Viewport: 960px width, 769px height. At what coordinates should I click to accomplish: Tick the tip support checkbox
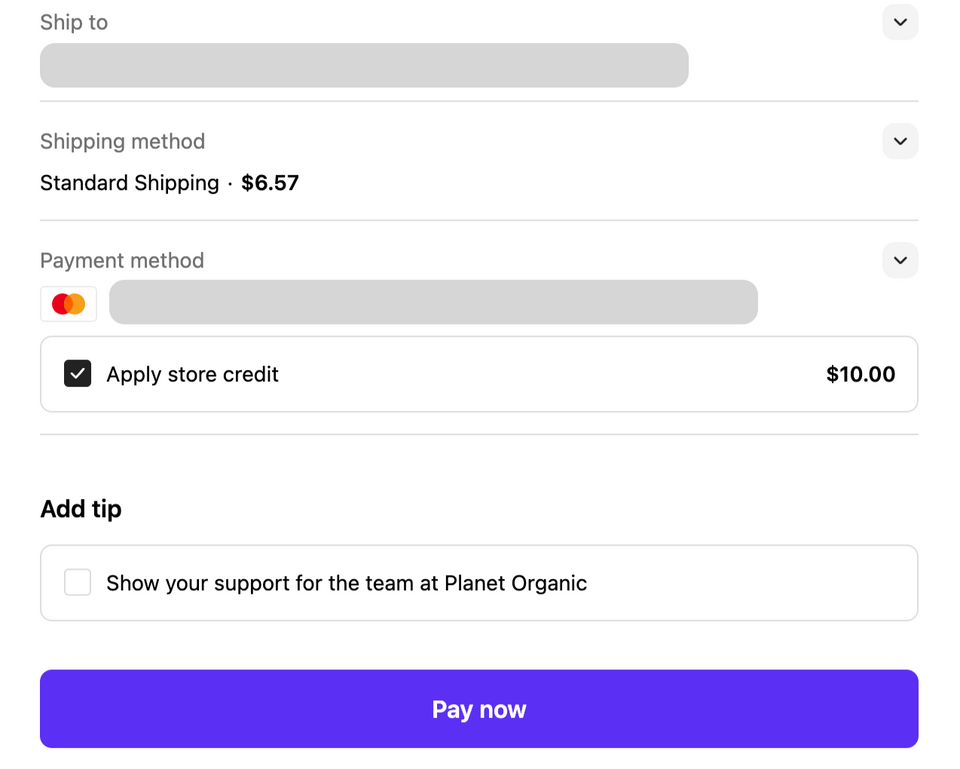(x=78, y=583)
